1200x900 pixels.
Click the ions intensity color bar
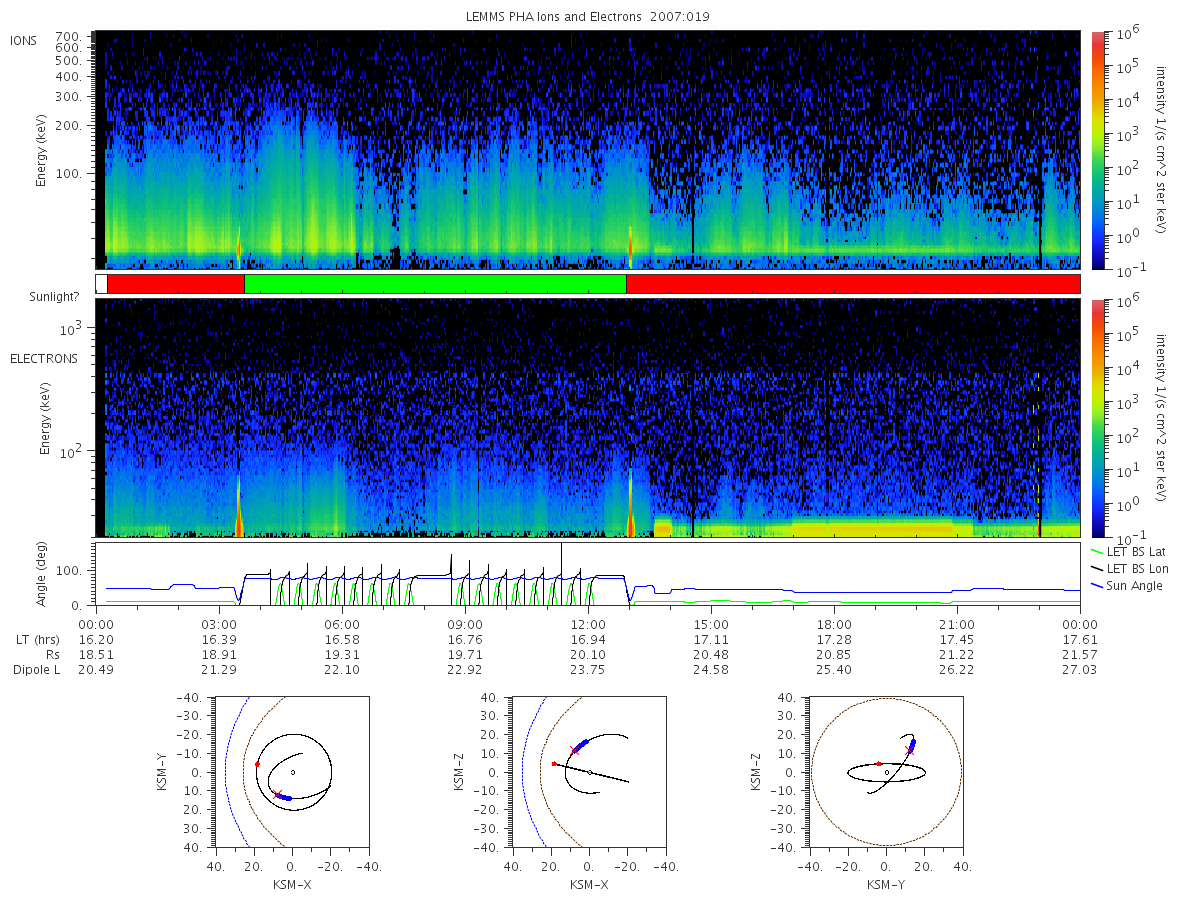click(x=1097, y=150)
